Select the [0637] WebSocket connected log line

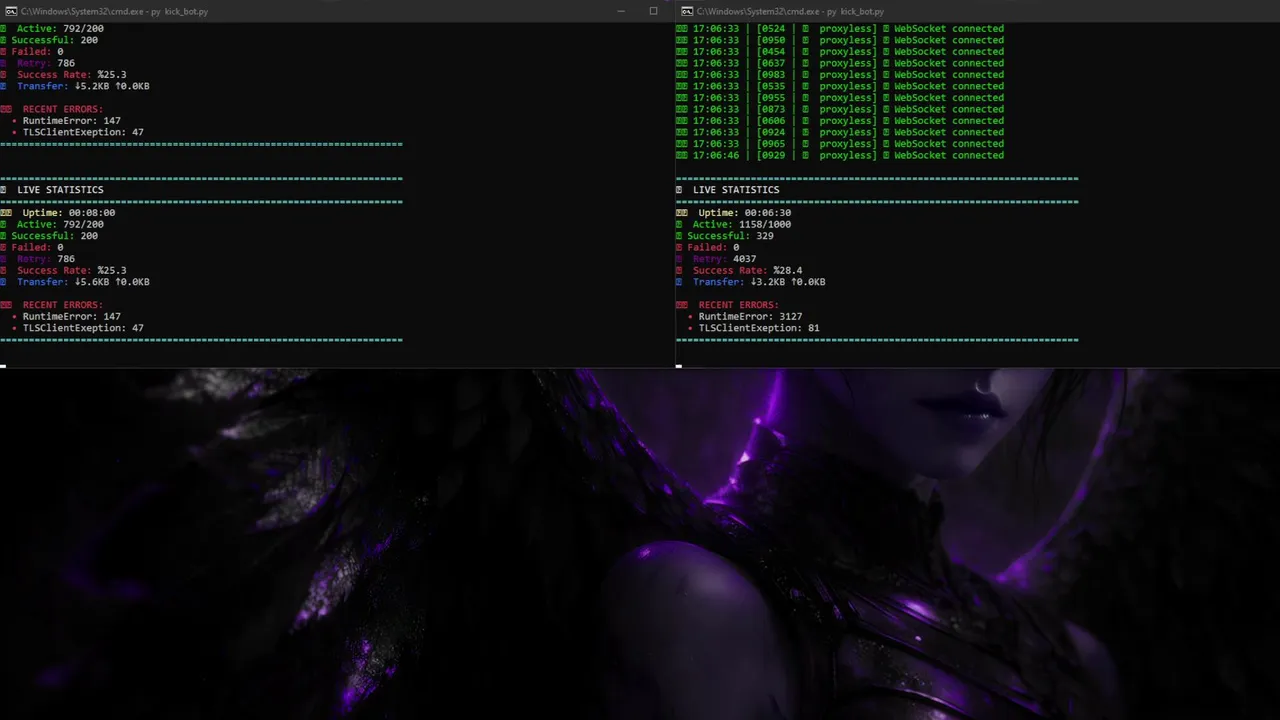coord(840,63)
